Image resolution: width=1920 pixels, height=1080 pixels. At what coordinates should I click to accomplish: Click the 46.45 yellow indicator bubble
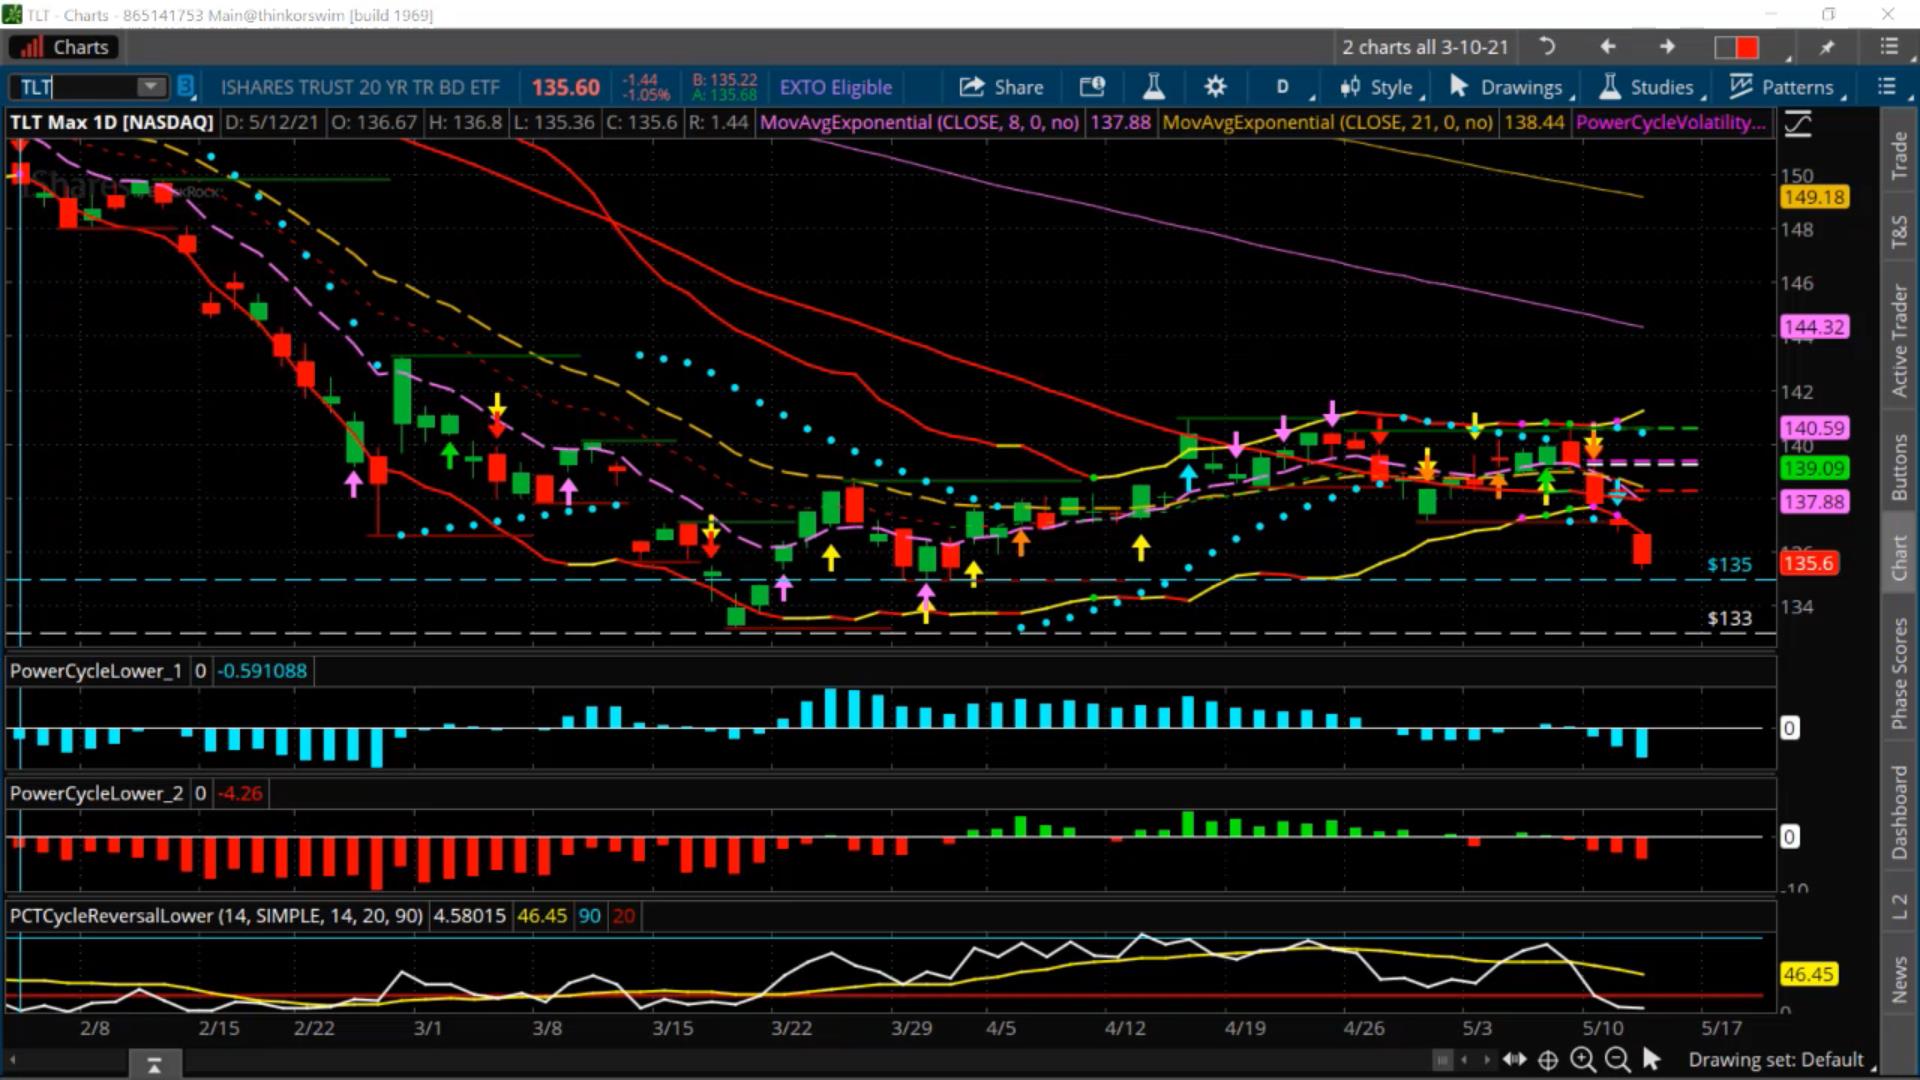[x=1808, y=974]
